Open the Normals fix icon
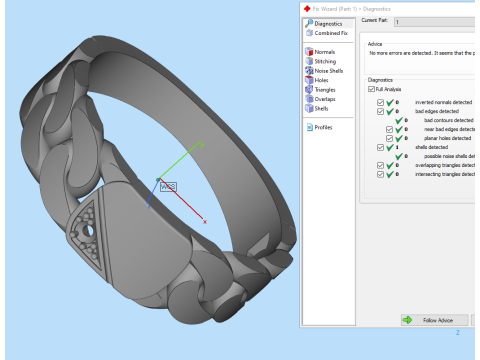 pyautogui.click(x=309, y=52)
